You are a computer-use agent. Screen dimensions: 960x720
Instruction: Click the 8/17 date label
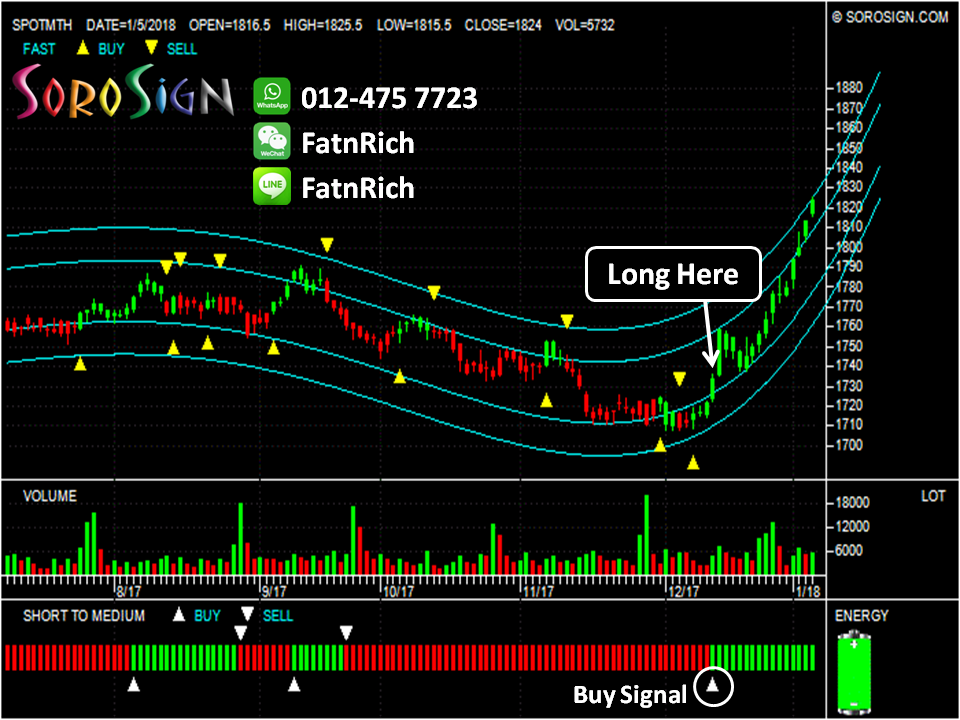coord(129,591)
